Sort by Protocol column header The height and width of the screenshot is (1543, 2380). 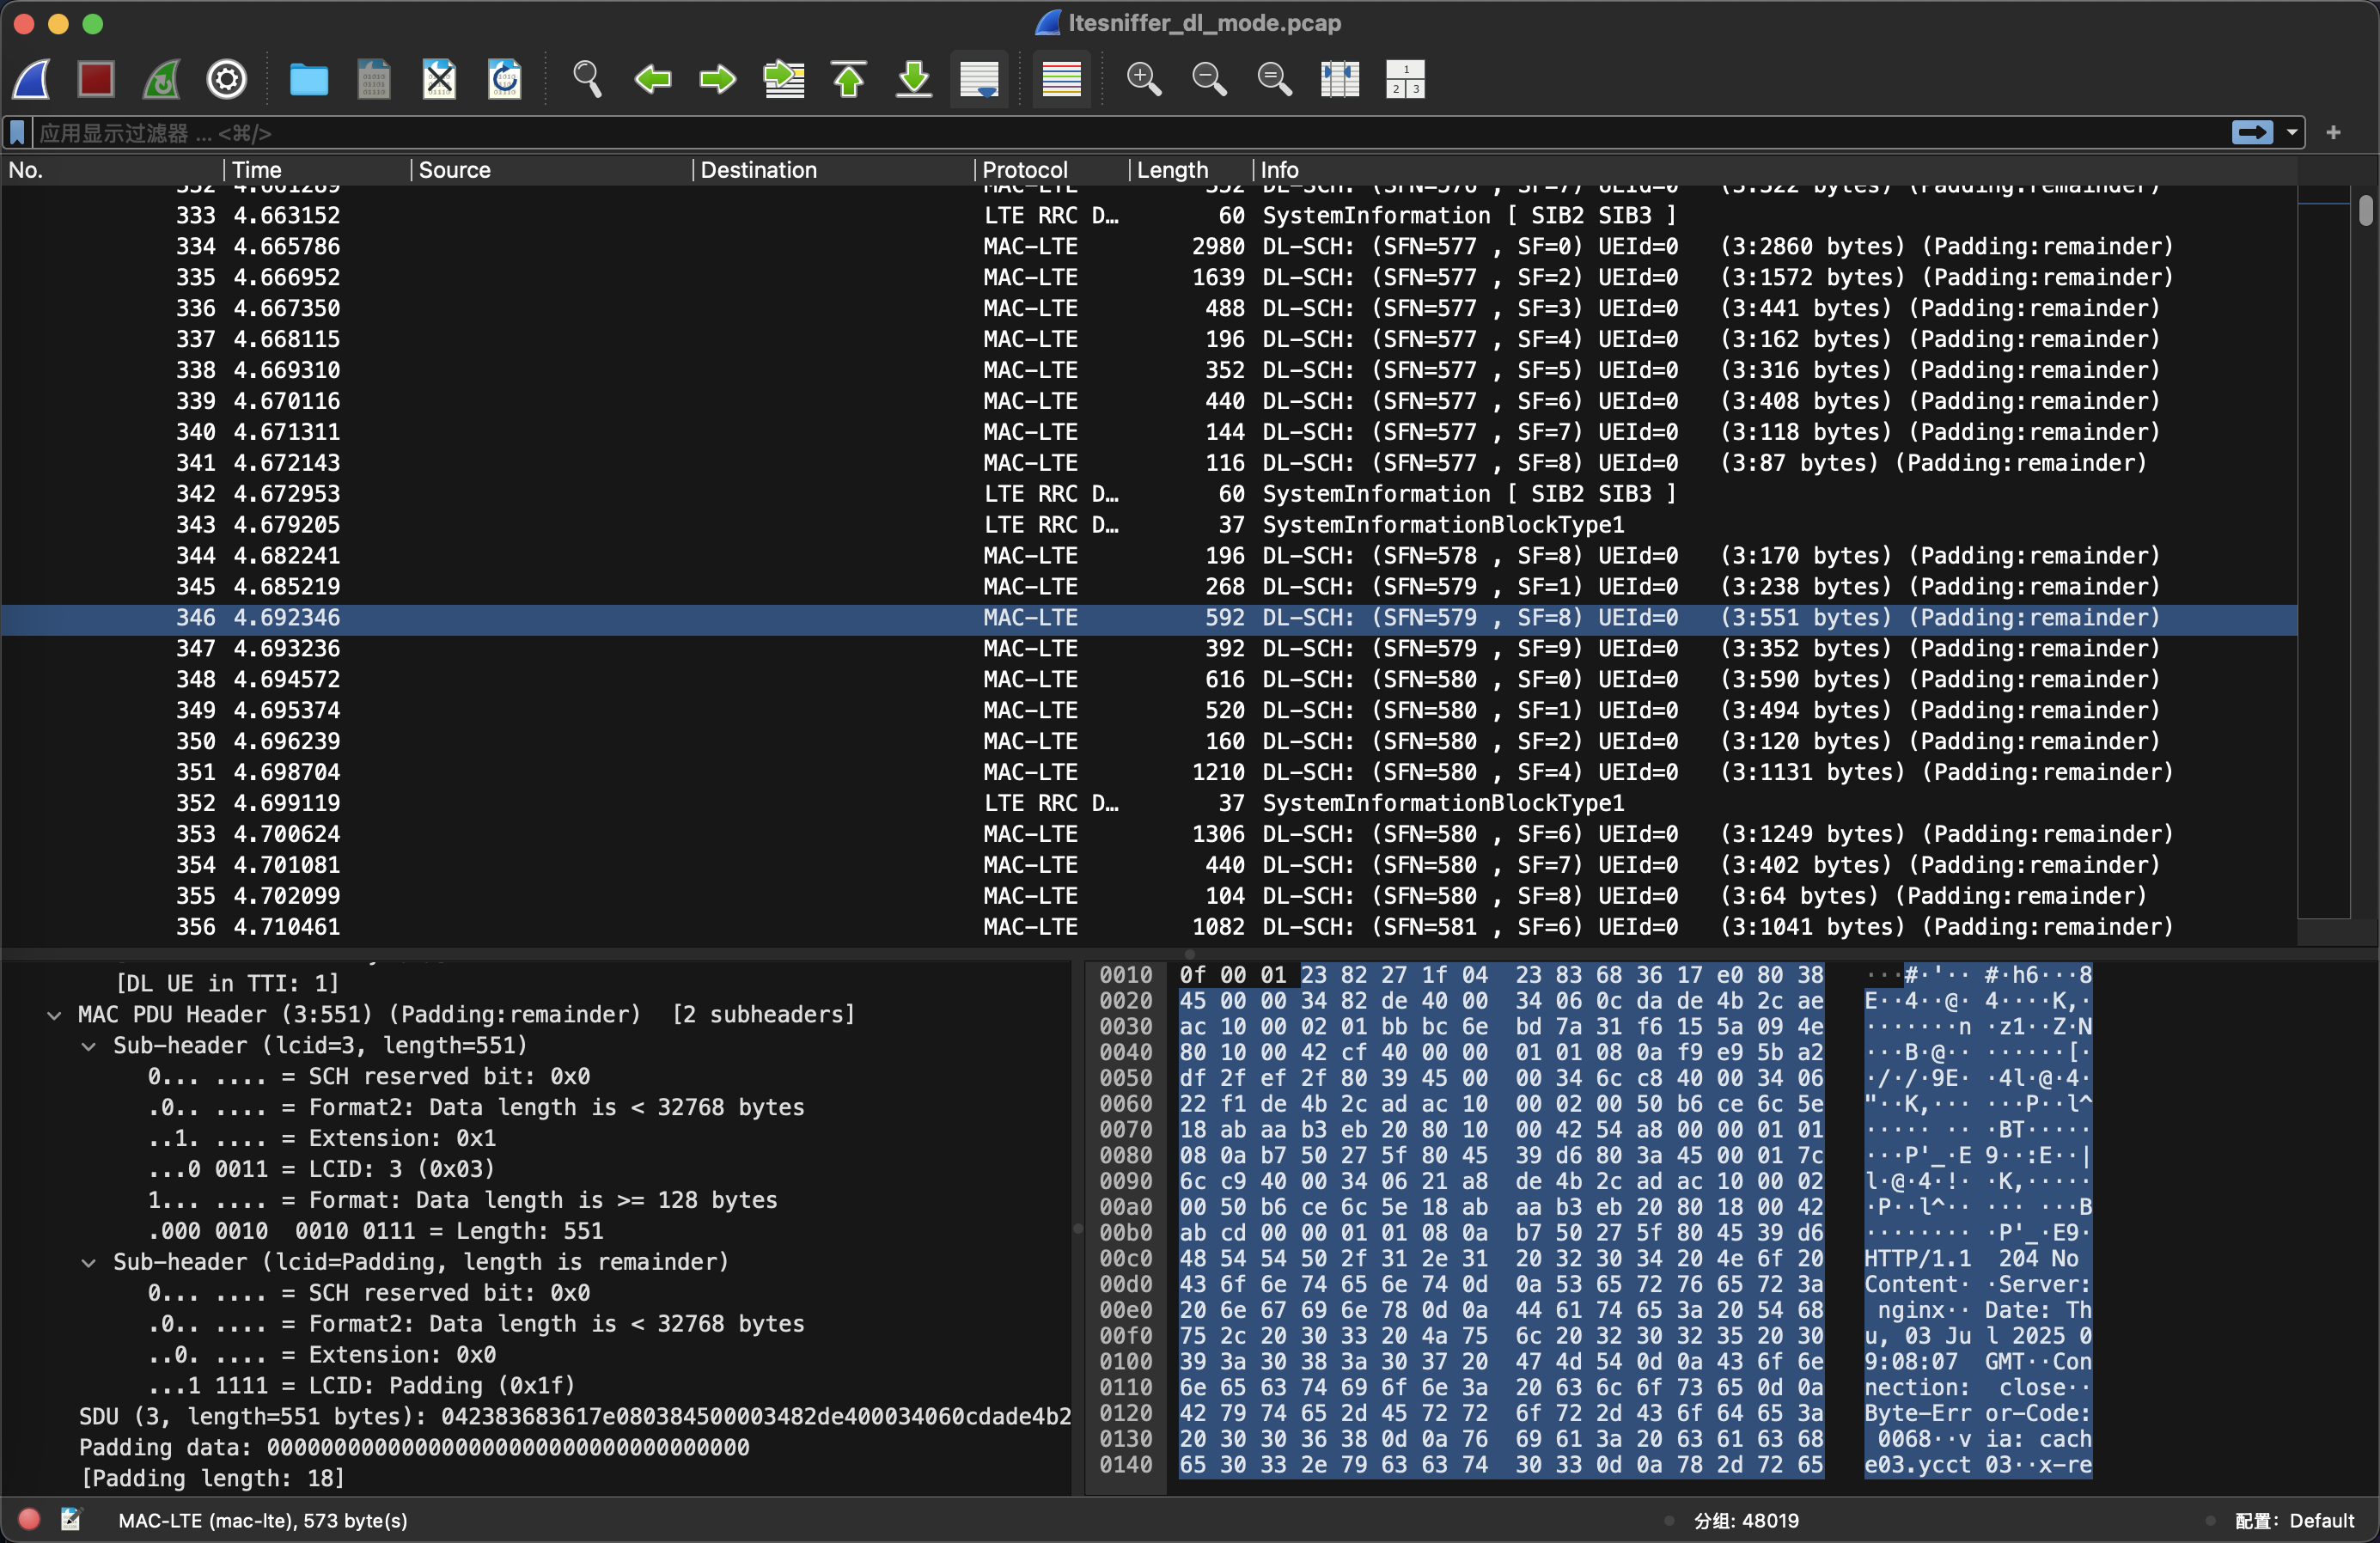coord(1053,170)
